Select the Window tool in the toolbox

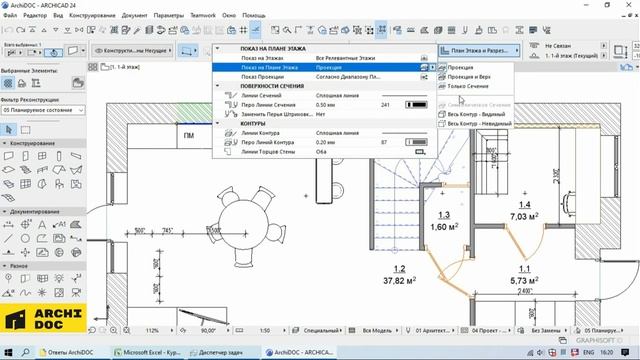[x=42, y=156]
